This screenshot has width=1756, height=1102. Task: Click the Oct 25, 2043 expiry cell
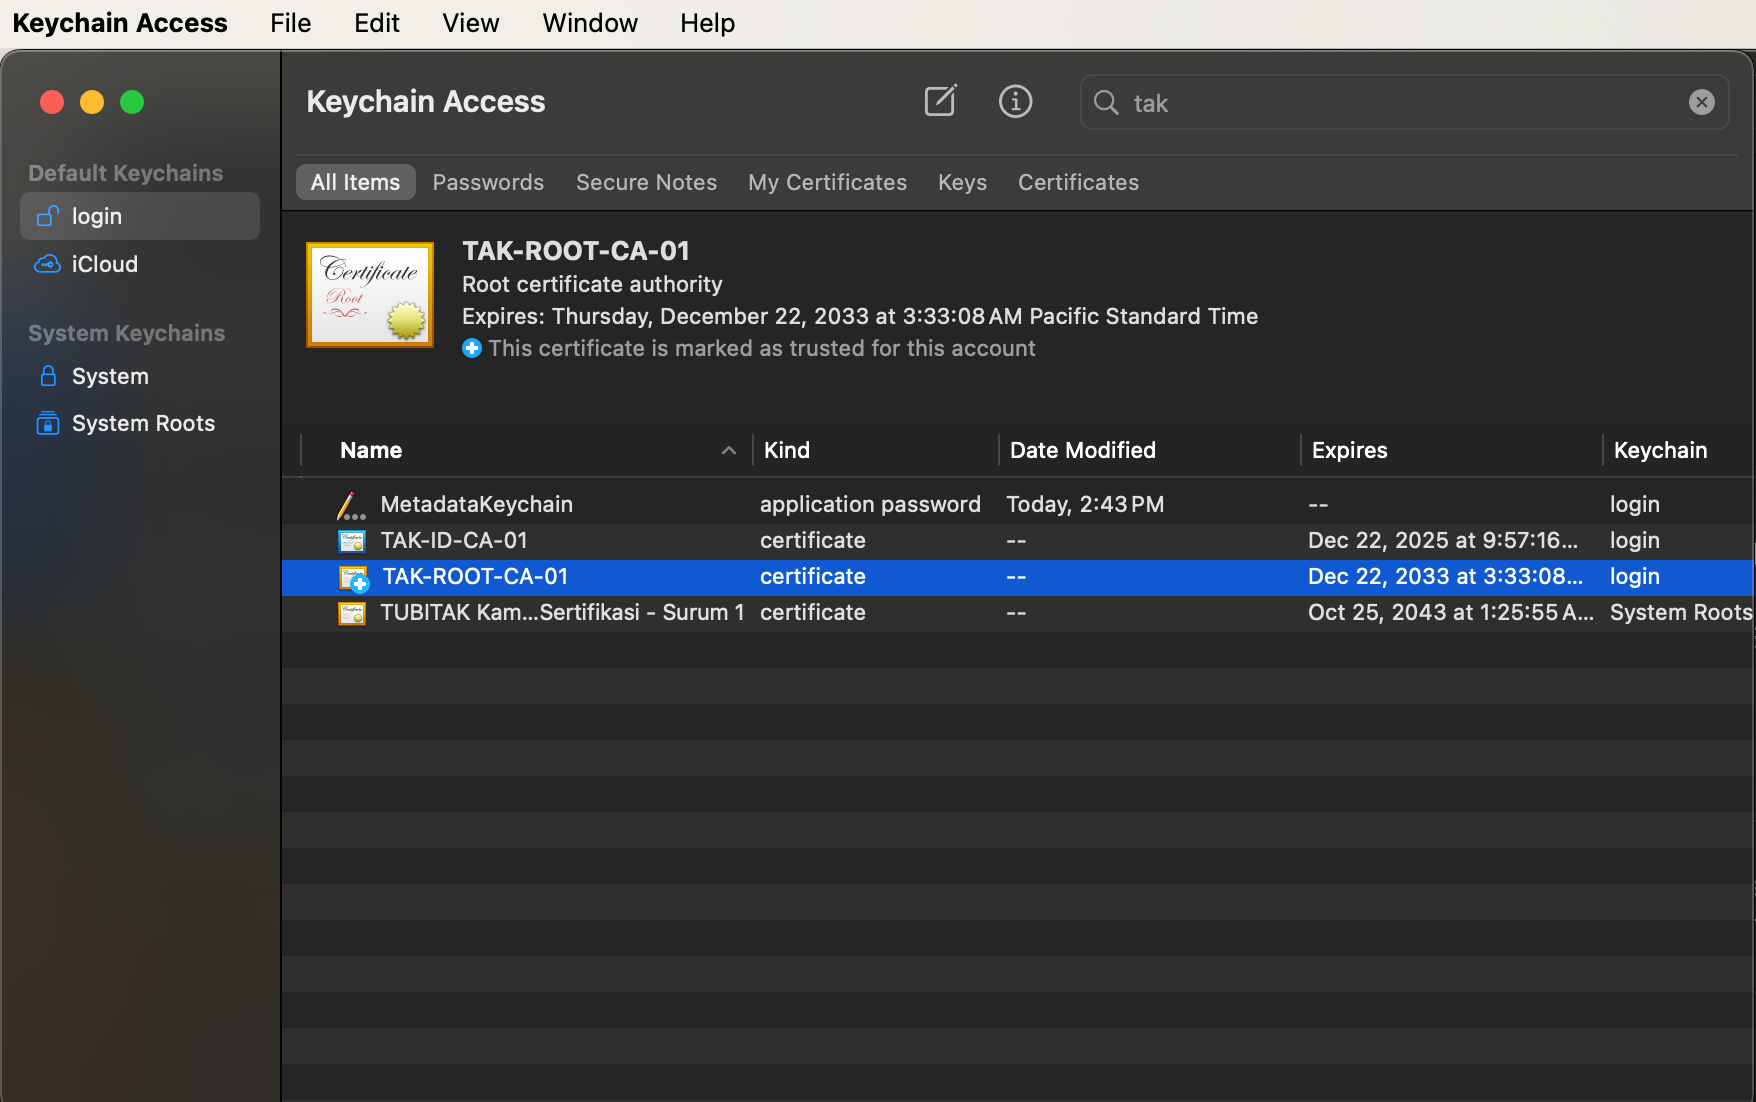click(x=1451, y=612)
